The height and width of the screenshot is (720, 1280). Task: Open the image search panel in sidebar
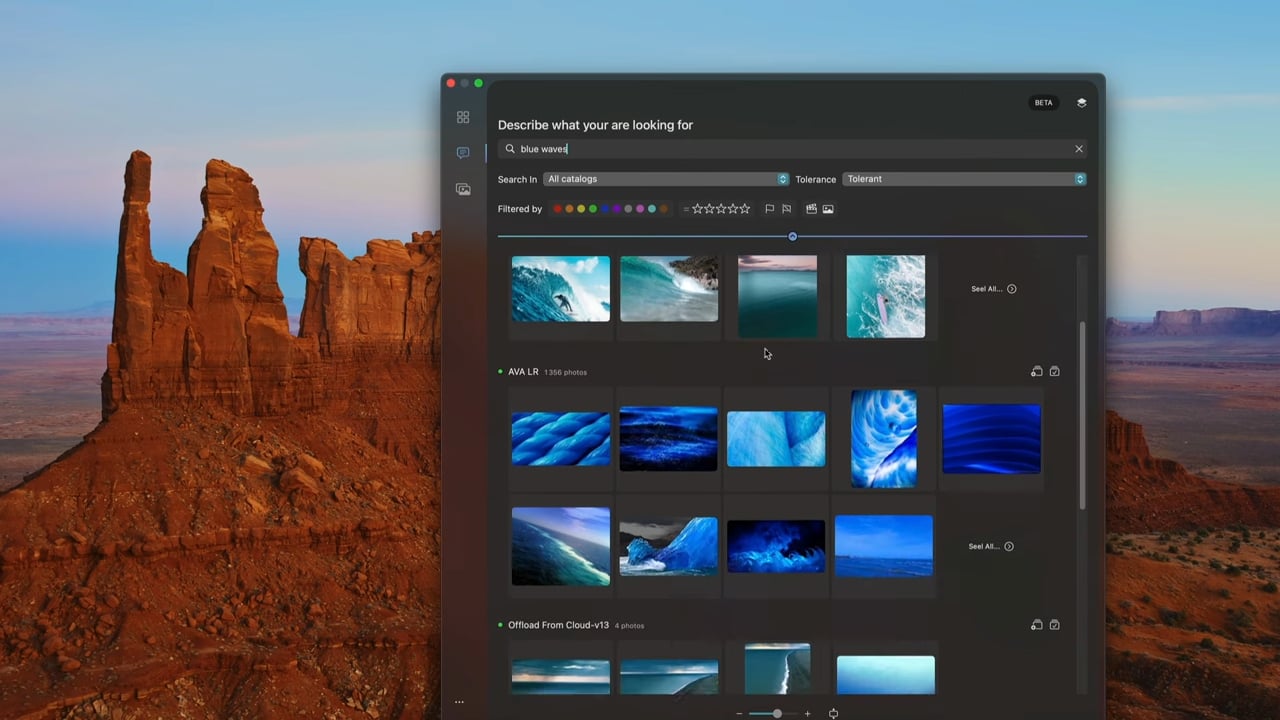tap(463, 189)
